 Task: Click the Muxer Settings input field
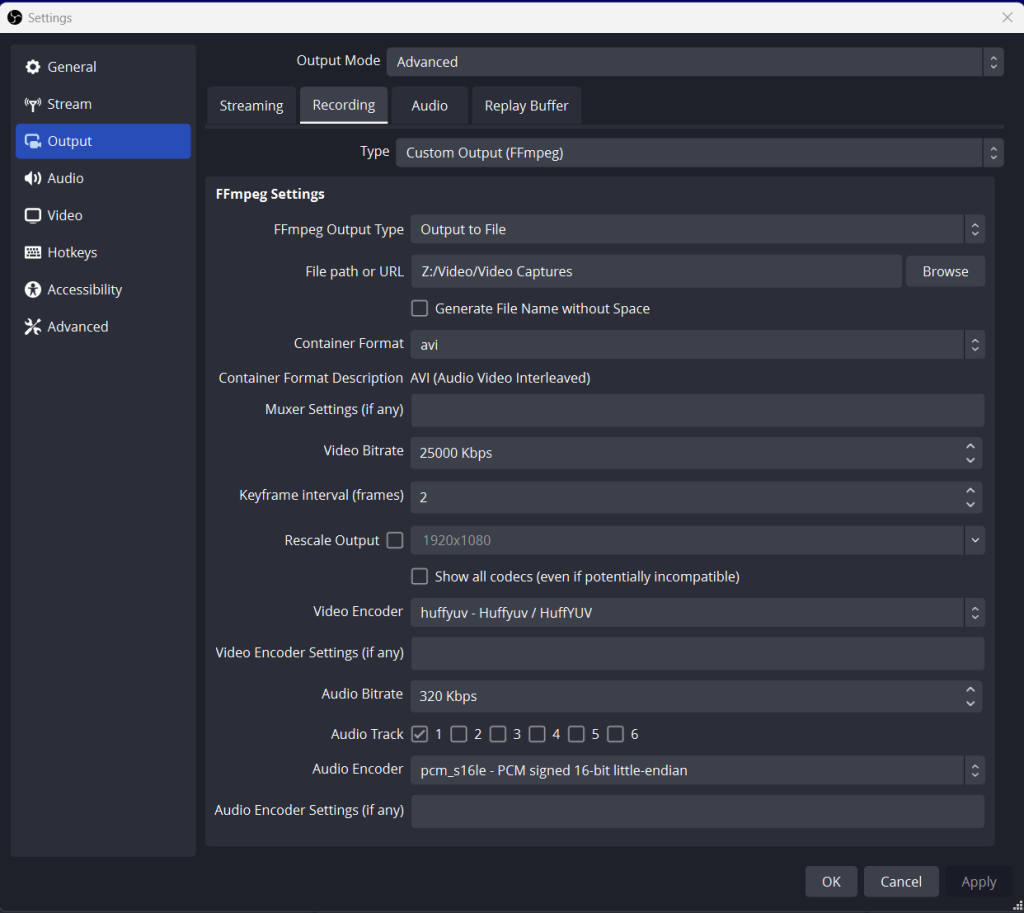click(697, 410)
